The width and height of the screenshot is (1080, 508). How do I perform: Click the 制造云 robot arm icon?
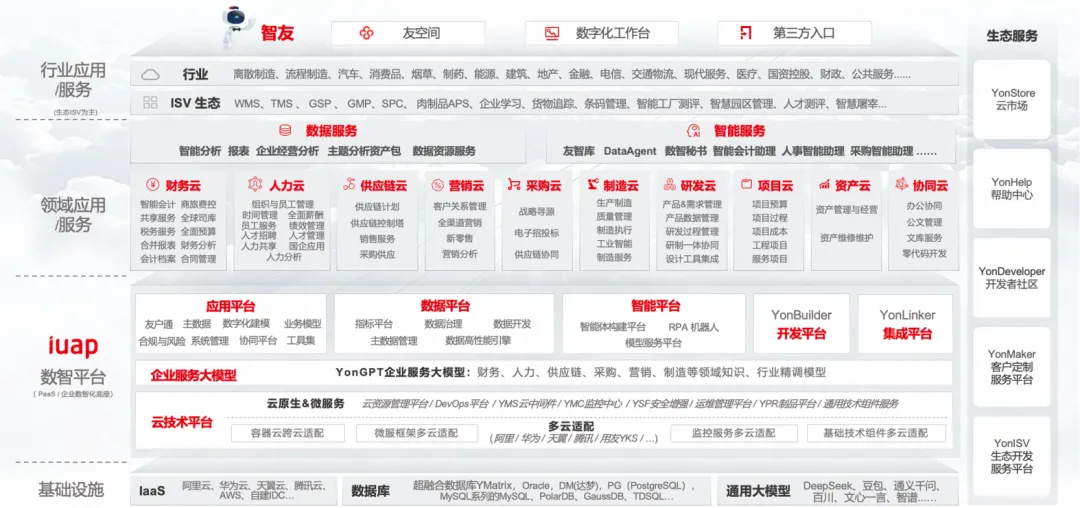click(x=593, y=185)
